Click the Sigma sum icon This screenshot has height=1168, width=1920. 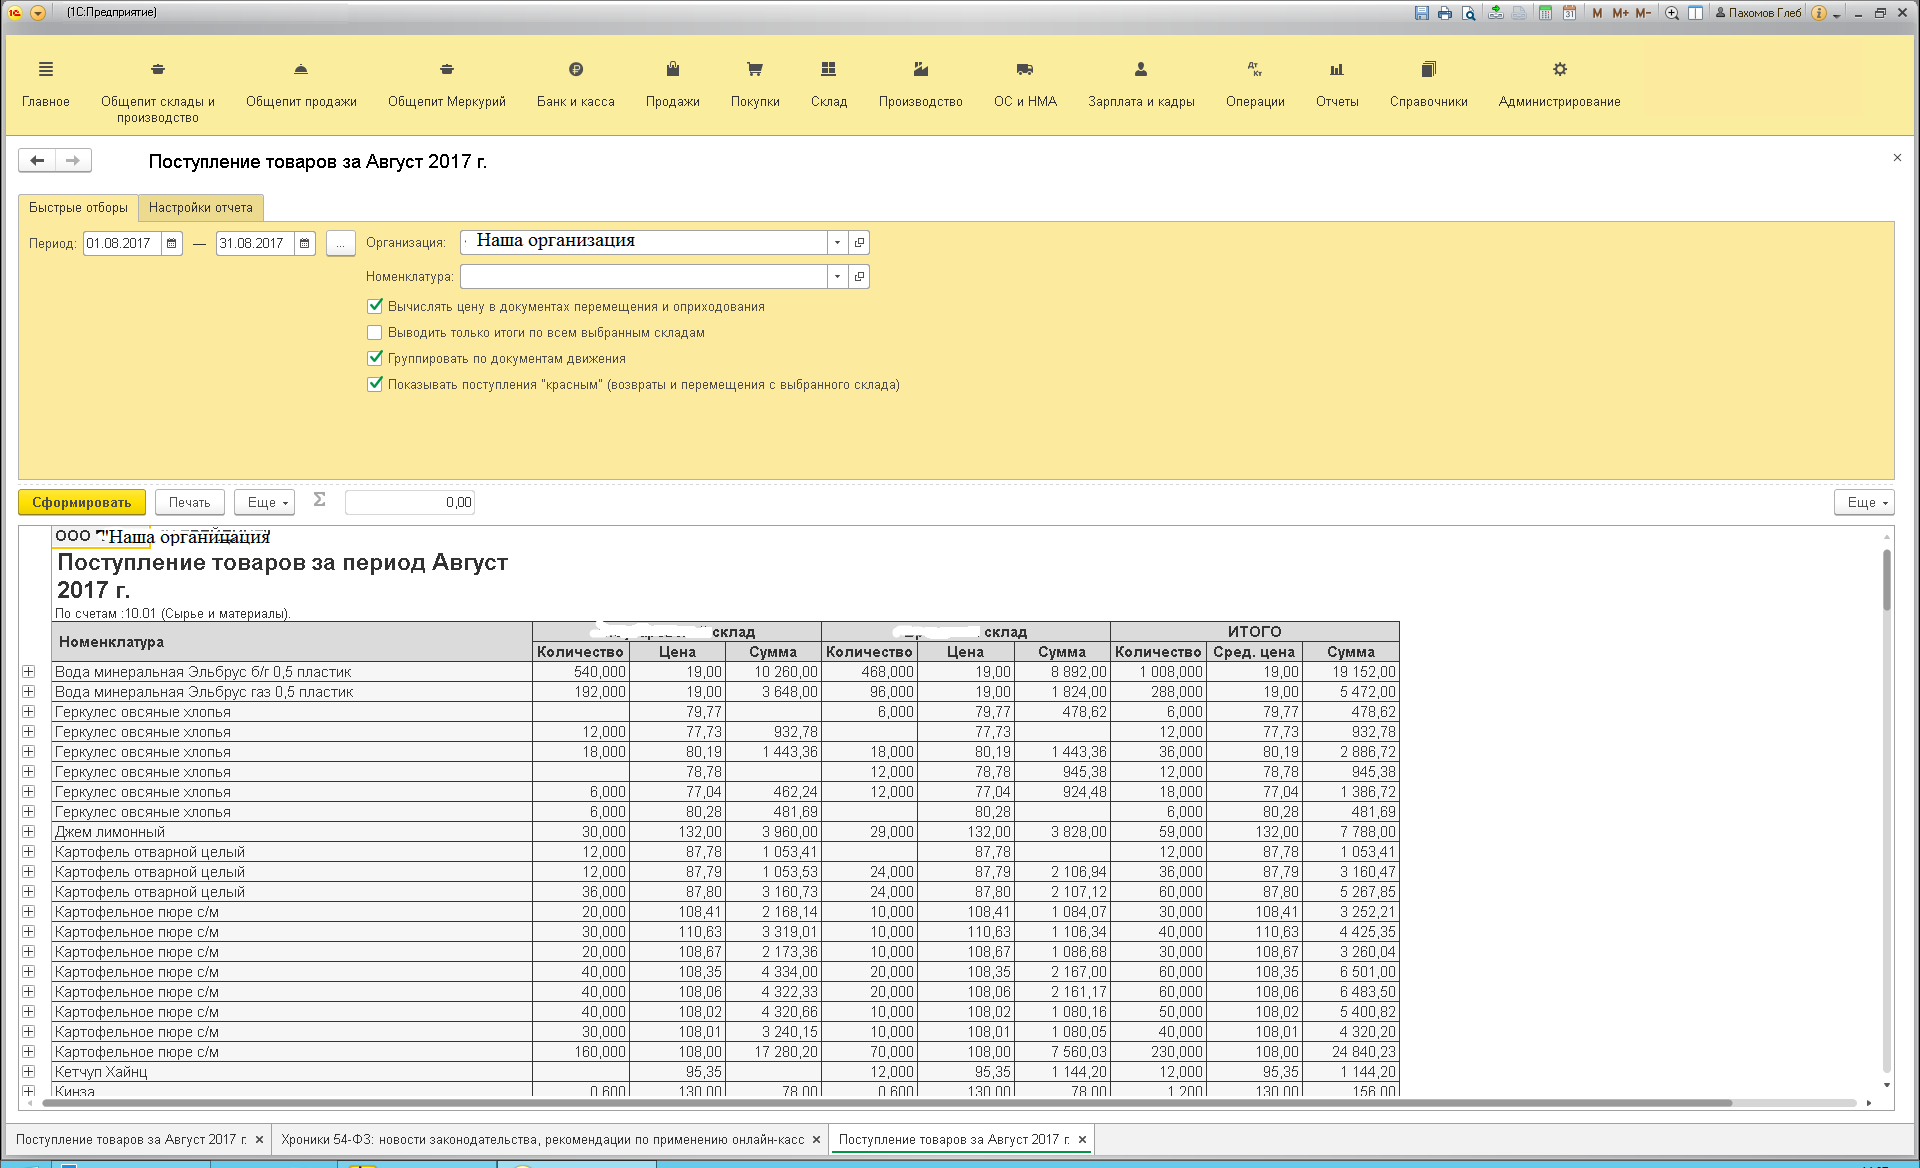(319, 500)
